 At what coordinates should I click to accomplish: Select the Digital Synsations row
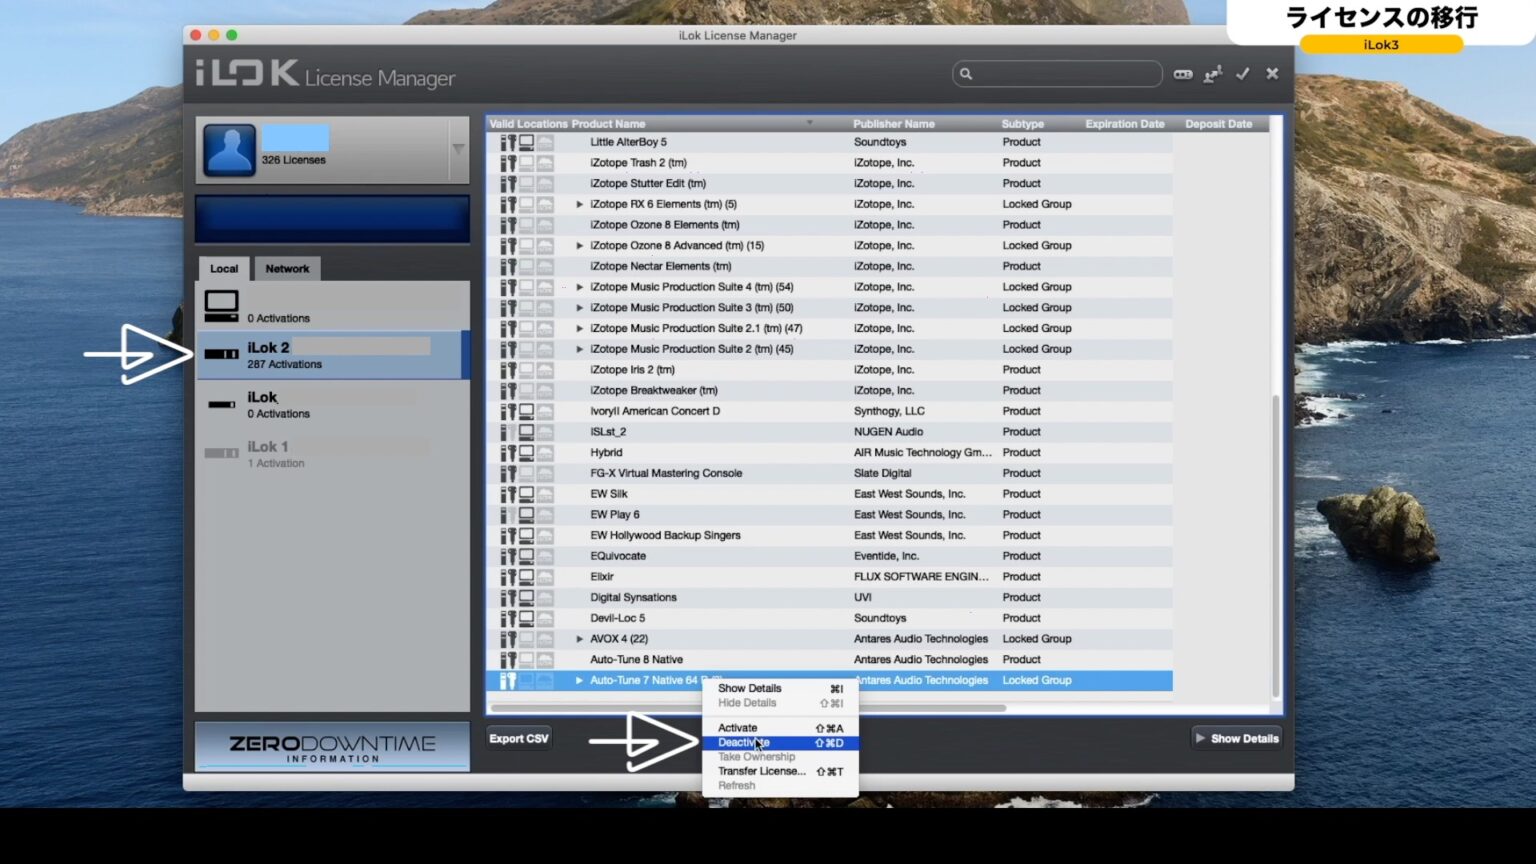pyautogui.click(x=829, y=598)
